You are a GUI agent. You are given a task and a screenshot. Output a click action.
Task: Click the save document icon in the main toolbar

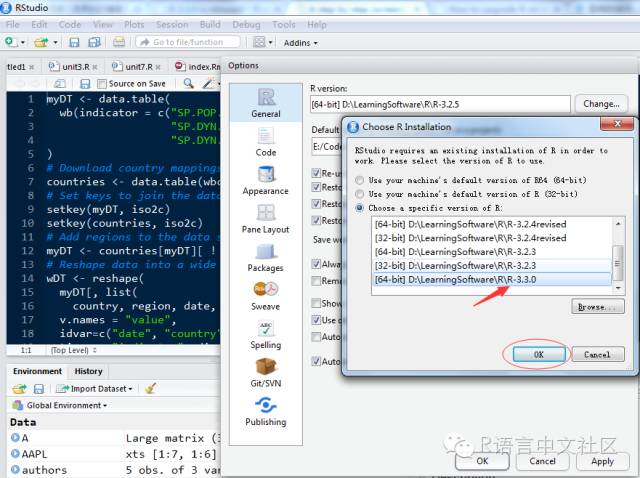pyautogui.click(x=74, y=42)
